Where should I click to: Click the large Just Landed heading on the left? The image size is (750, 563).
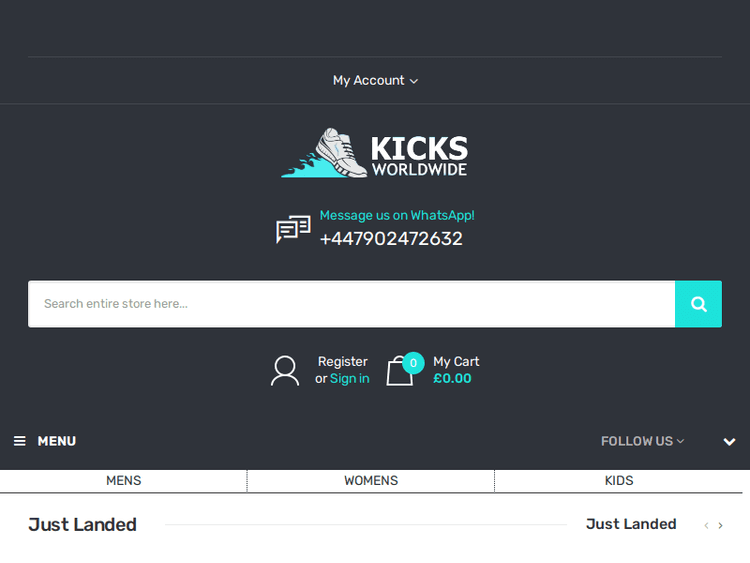coord(82,525)
